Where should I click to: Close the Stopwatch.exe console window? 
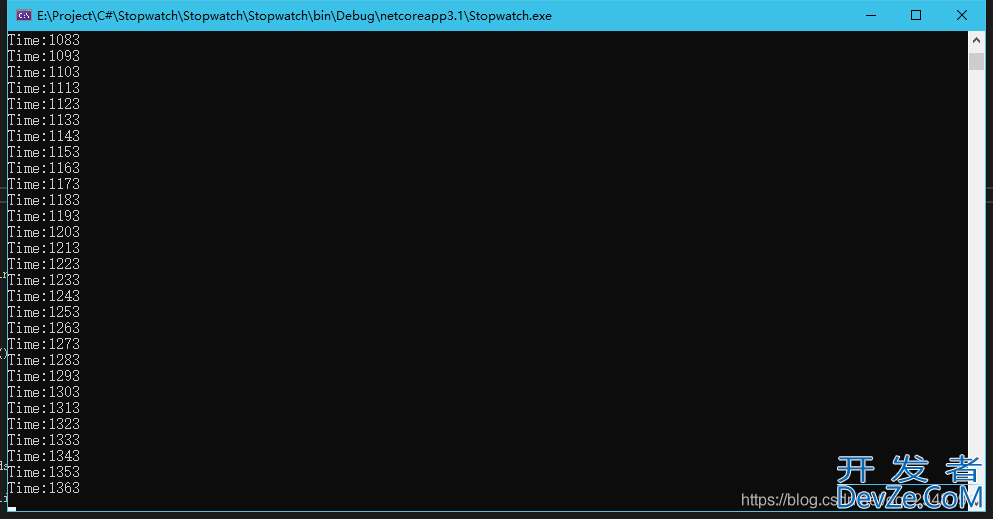point(962,16)
